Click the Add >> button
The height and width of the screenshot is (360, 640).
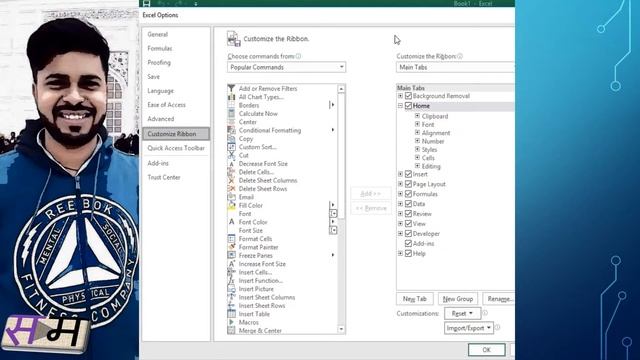tap(371, 193)
